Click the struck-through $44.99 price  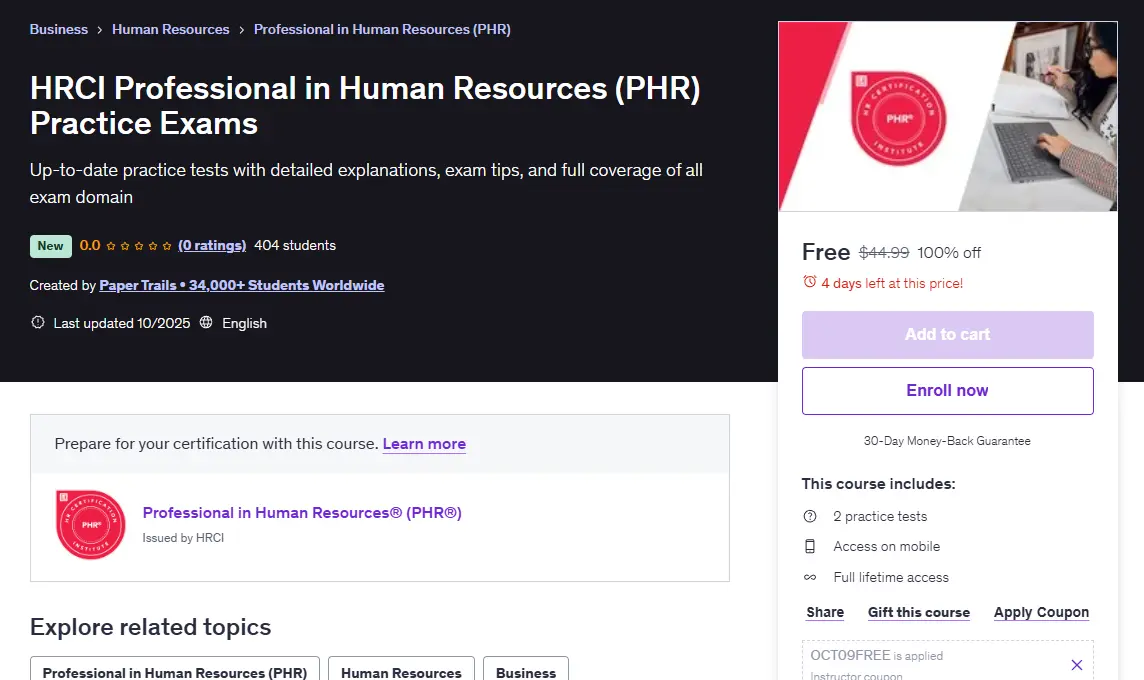click(884, 252)
